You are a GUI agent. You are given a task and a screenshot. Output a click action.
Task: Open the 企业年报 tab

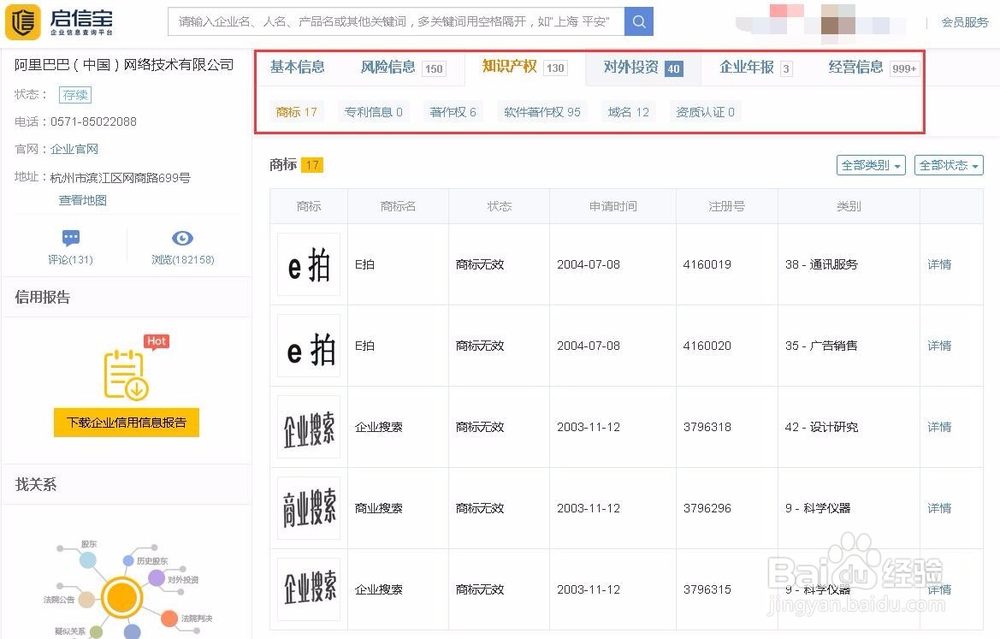pos(756,68)
